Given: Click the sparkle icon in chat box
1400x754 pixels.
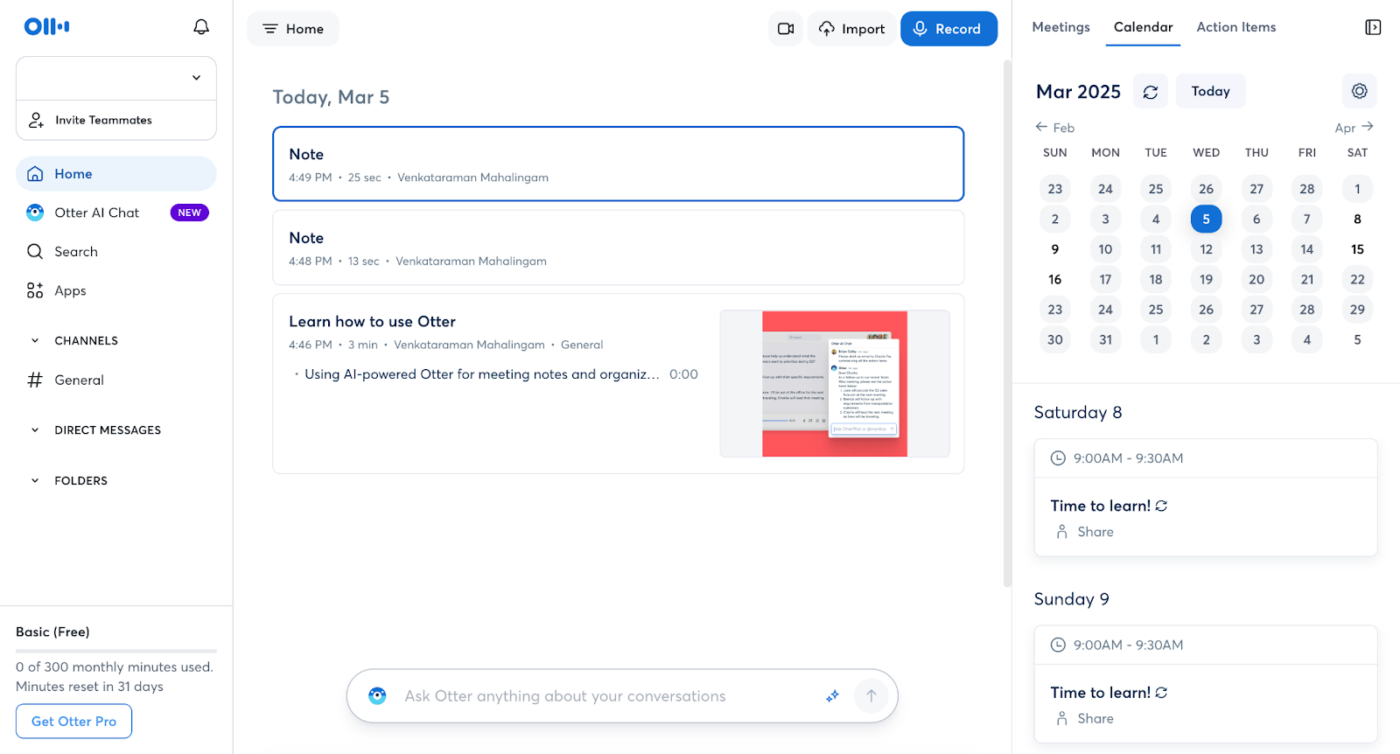Looking at the screenshot, I should tap(832, 696).
